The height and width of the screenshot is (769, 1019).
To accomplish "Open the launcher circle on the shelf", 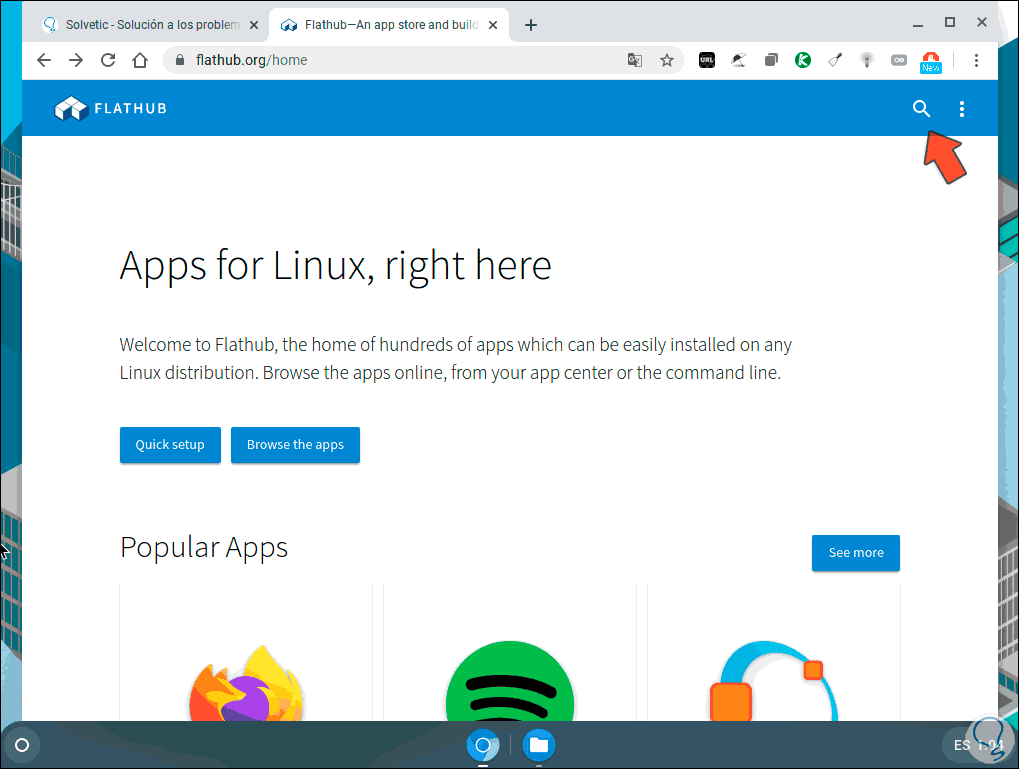I will click(22, 745).
